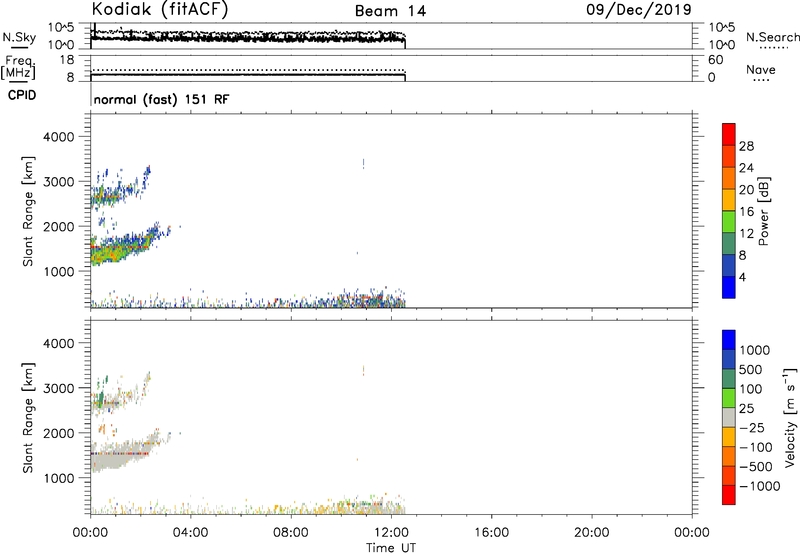This screenshot has height=554, width=800.
Task: Click the 'Power [dB]' colorbar label
Action: coord(763,211)
